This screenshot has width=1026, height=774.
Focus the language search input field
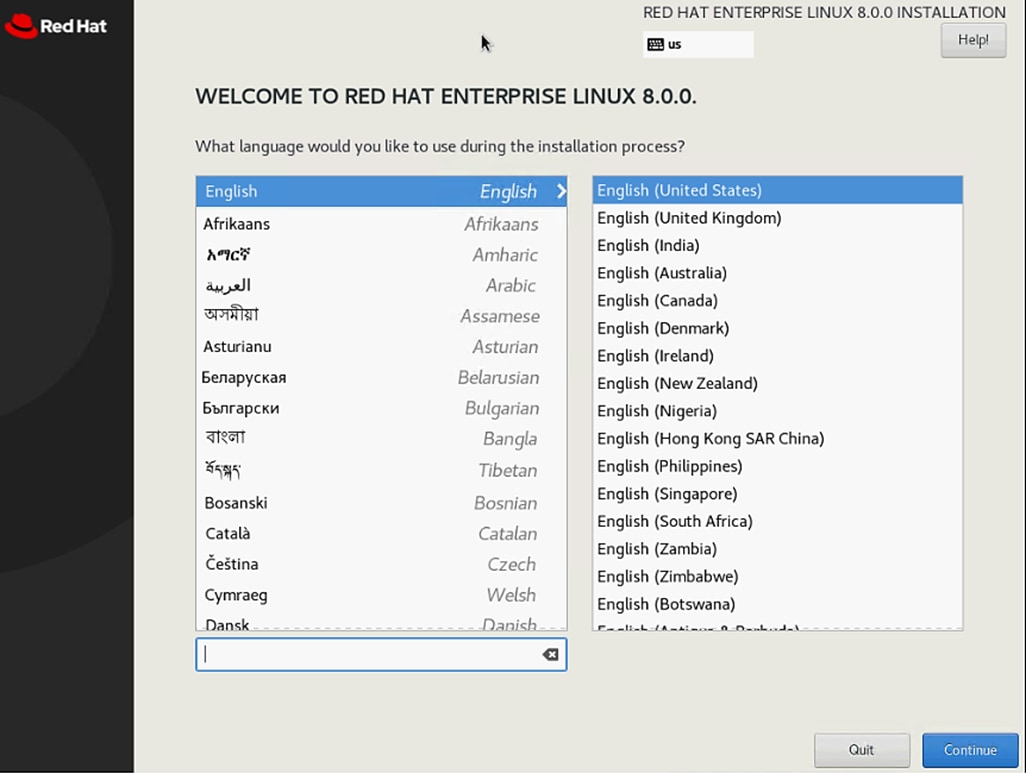click(381, 654)
